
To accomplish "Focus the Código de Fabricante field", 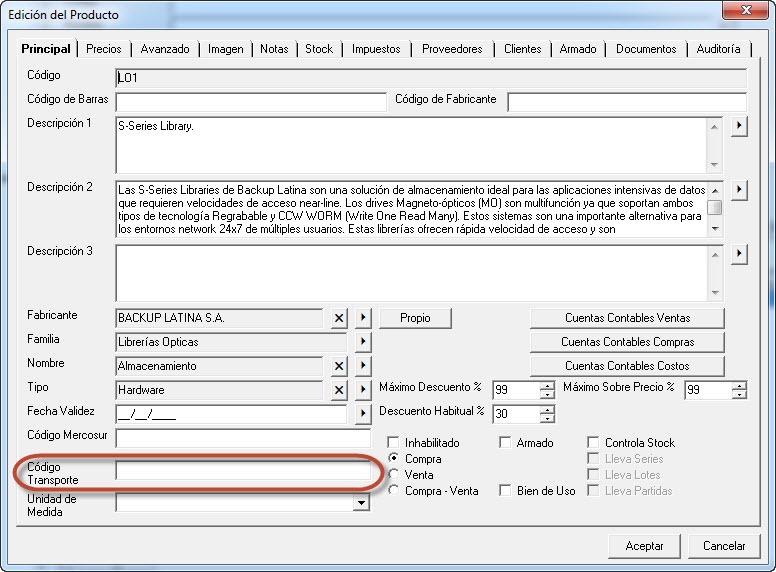I will pyautogui.click(x=627, y=102).
